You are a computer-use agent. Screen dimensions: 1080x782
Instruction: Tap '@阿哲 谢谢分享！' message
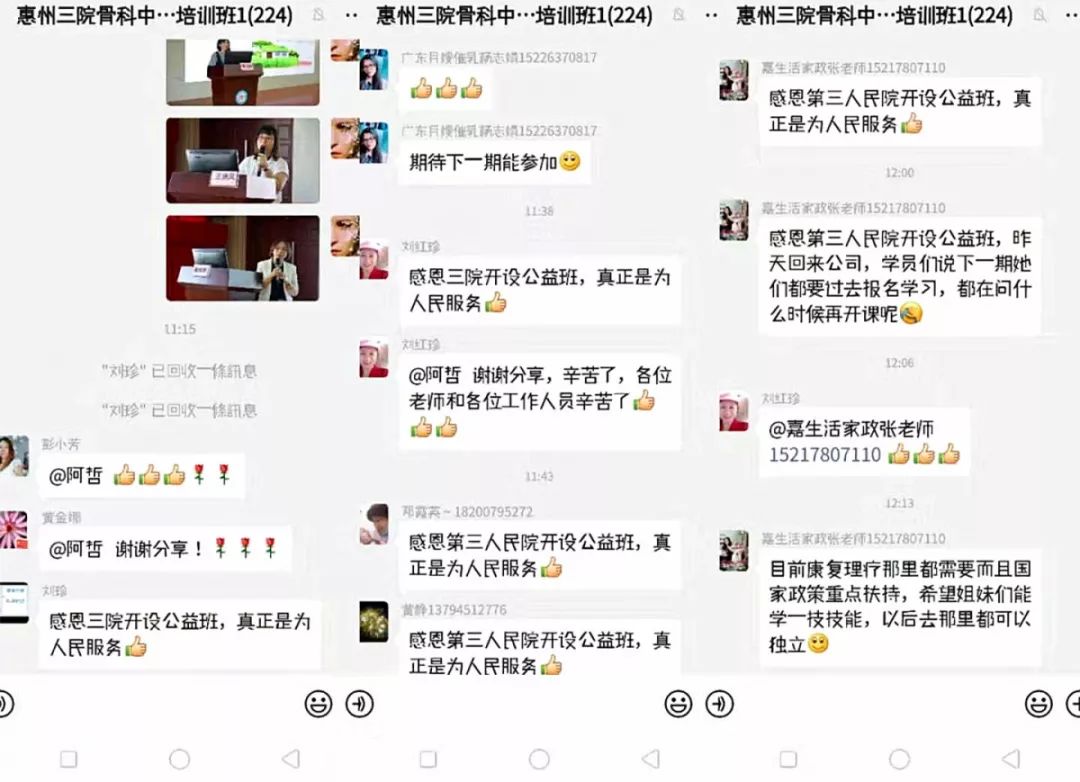click(165, 549)
